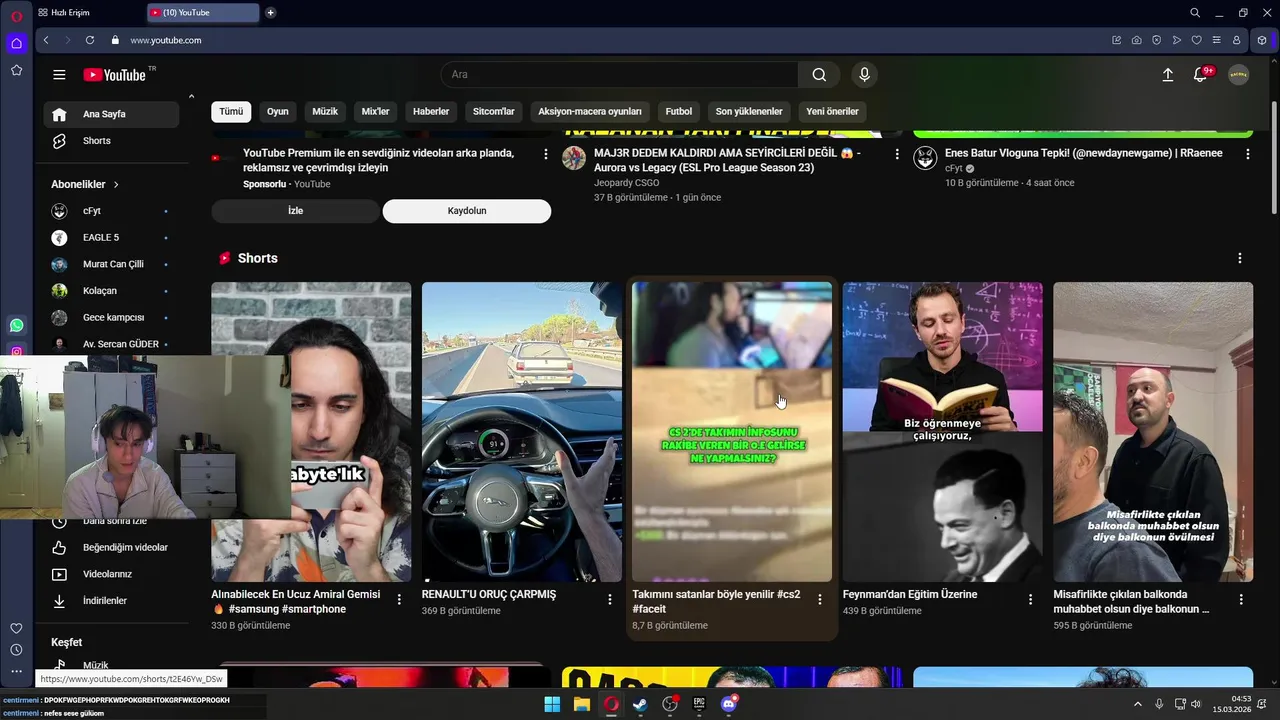This screenshot has height=720, width=1280.
Task: Open Instagram from the Opera sidebar
Action: (16, 352)
